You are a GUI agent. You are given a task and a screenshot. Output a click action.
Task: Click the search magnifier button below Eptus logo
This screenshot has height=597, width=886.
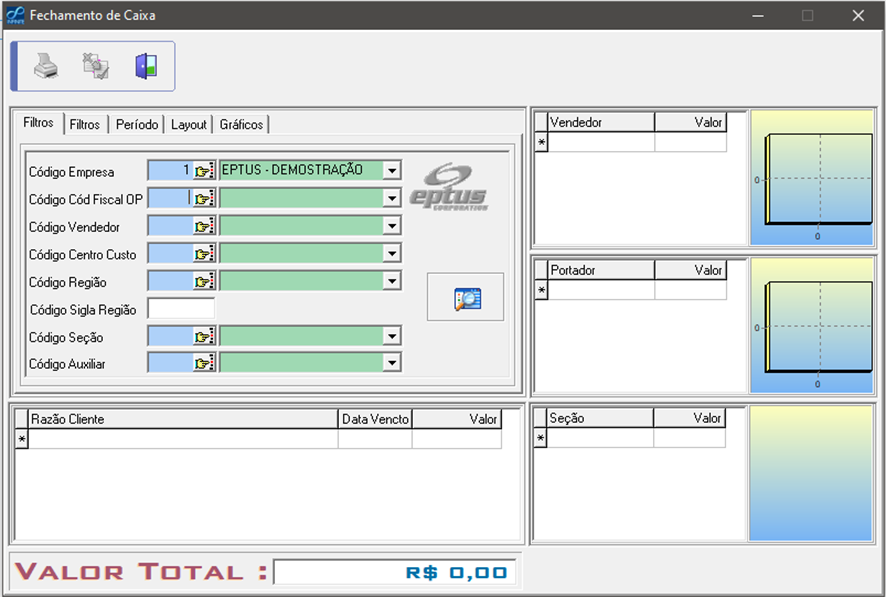(465, 297)
